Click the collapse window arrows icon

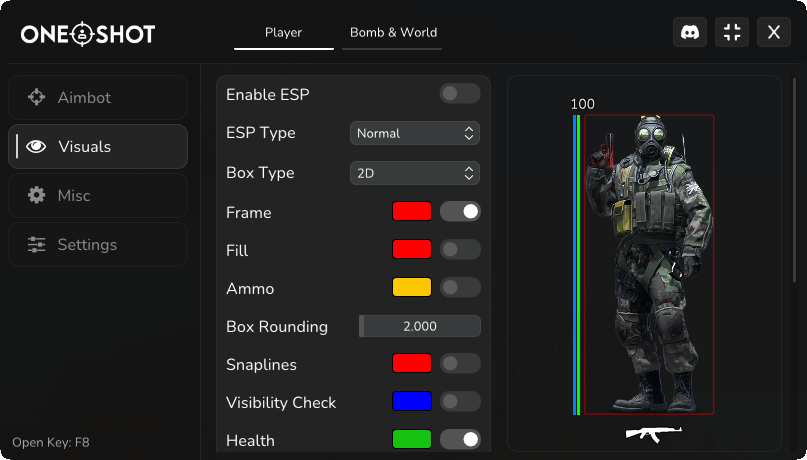pyautogui.click(x=732, y=32)
